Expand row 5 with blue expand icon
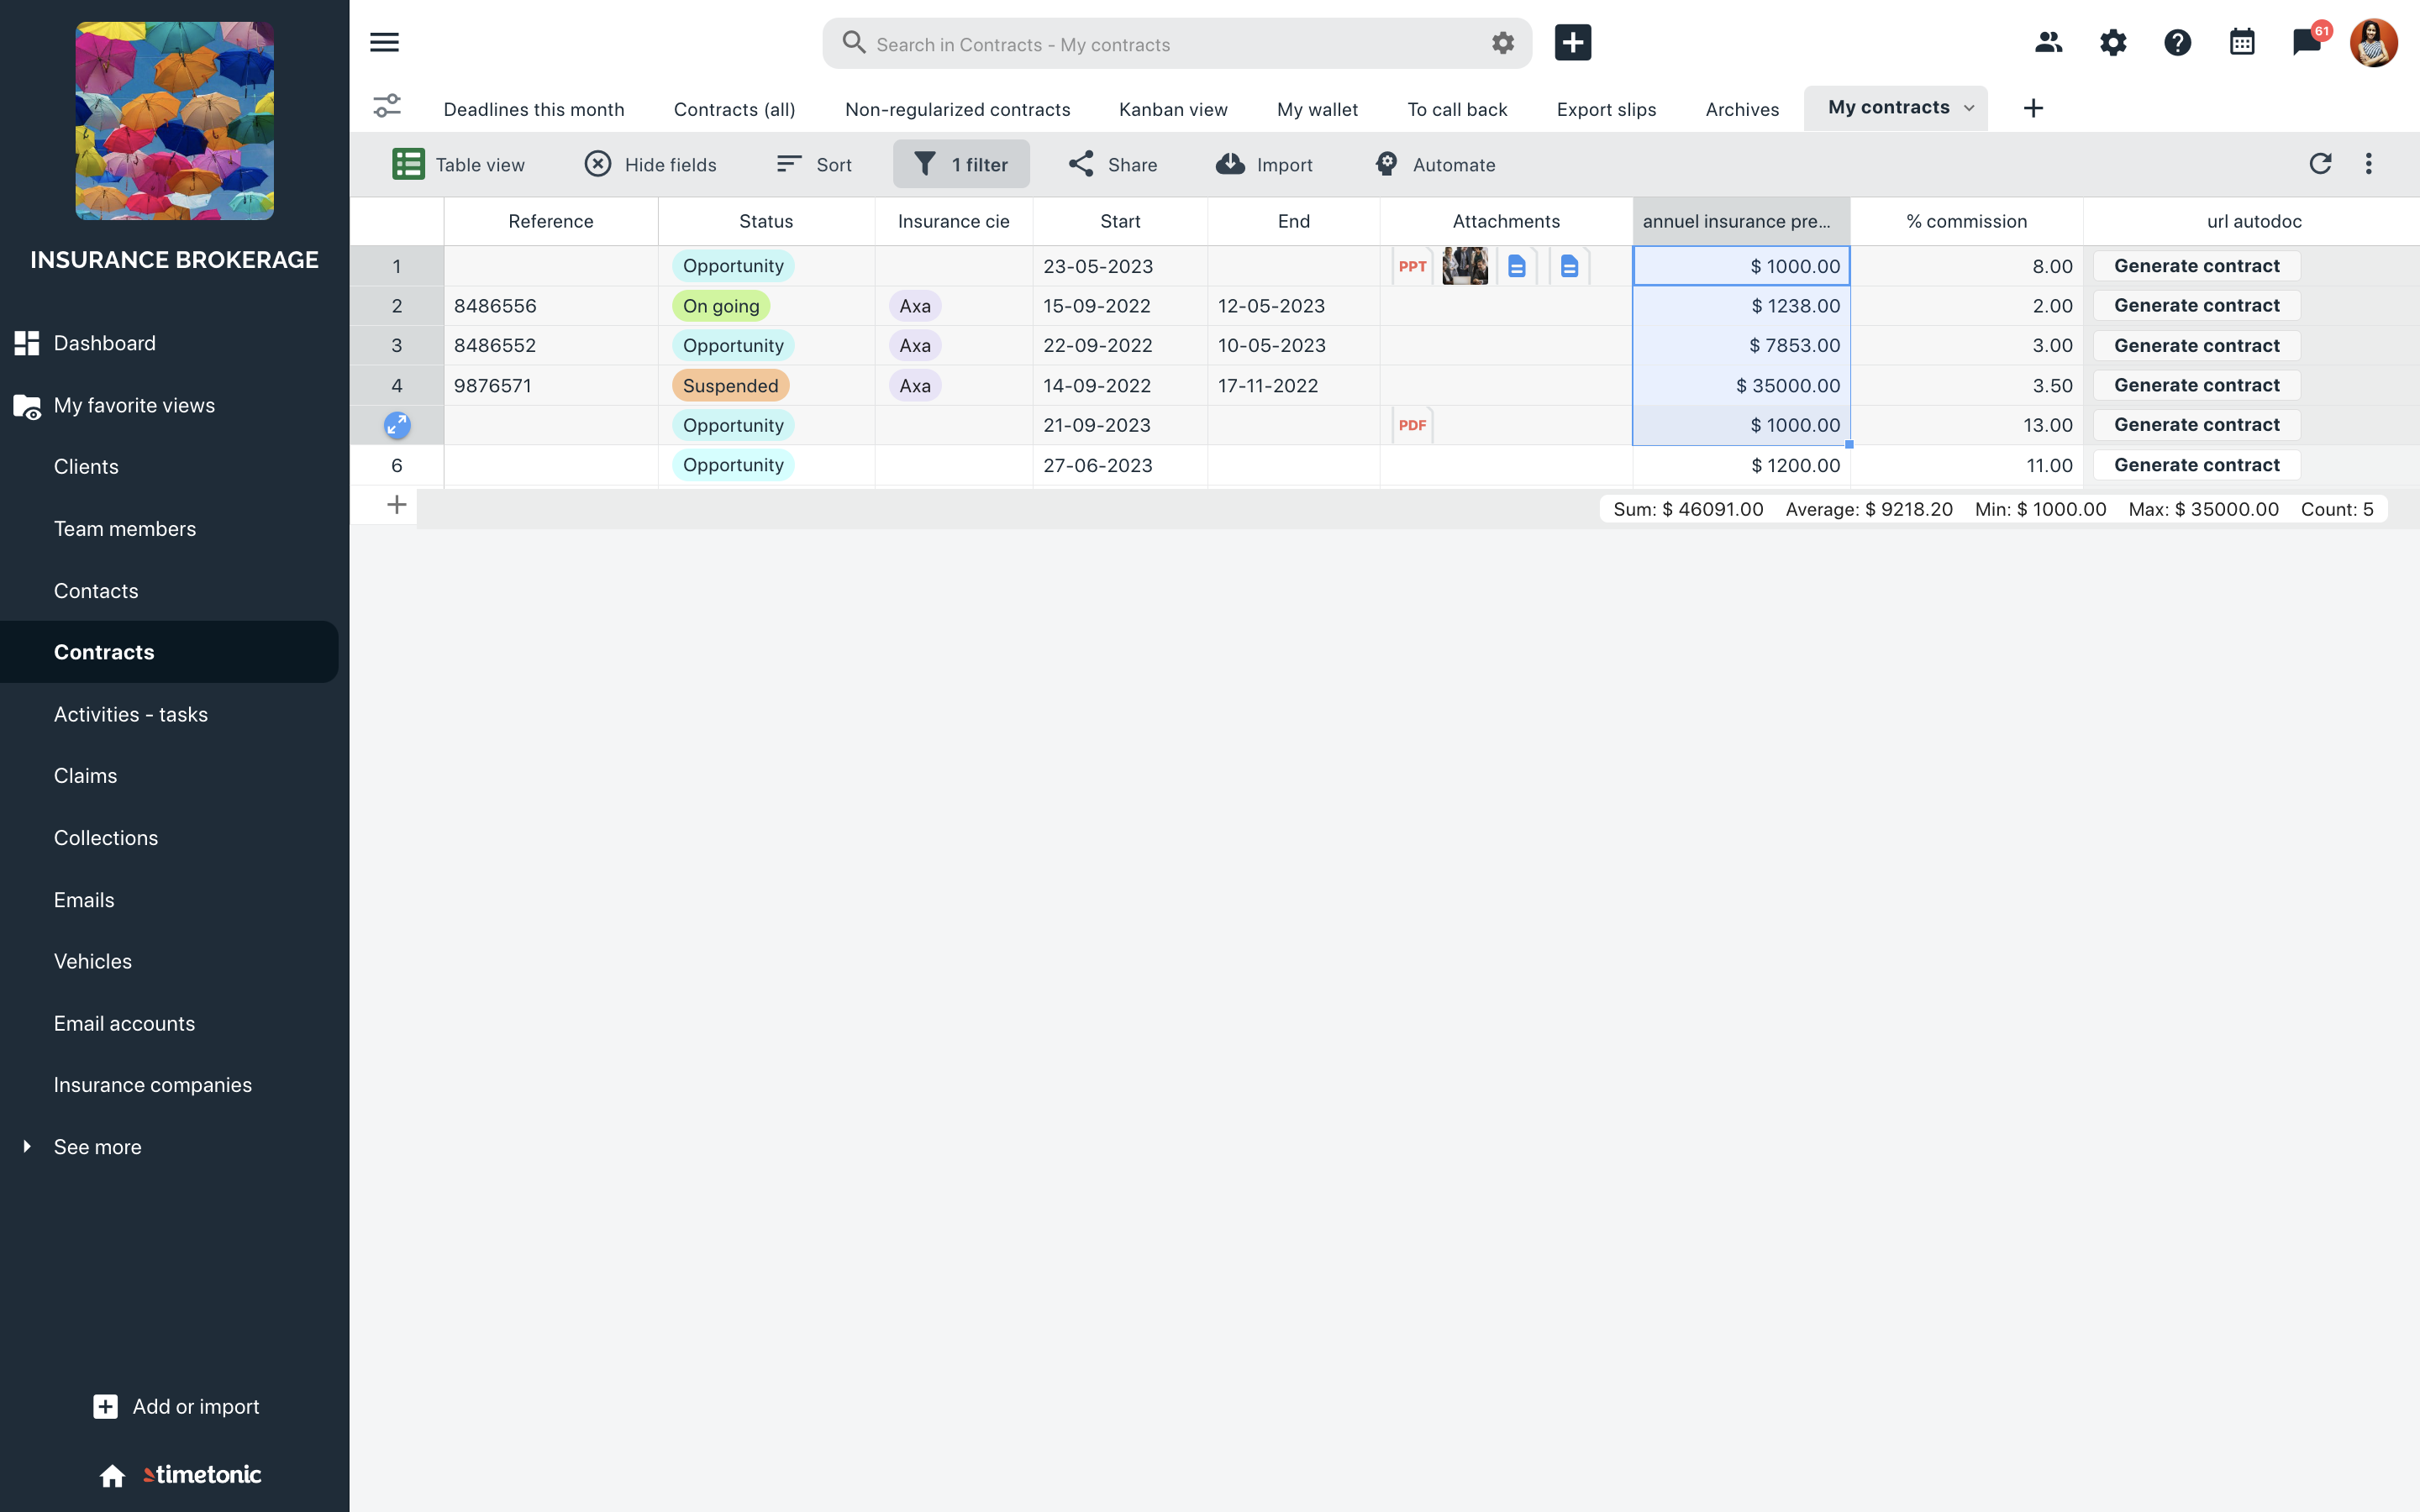2420x1512 pixels. click(x=397, y=425)
